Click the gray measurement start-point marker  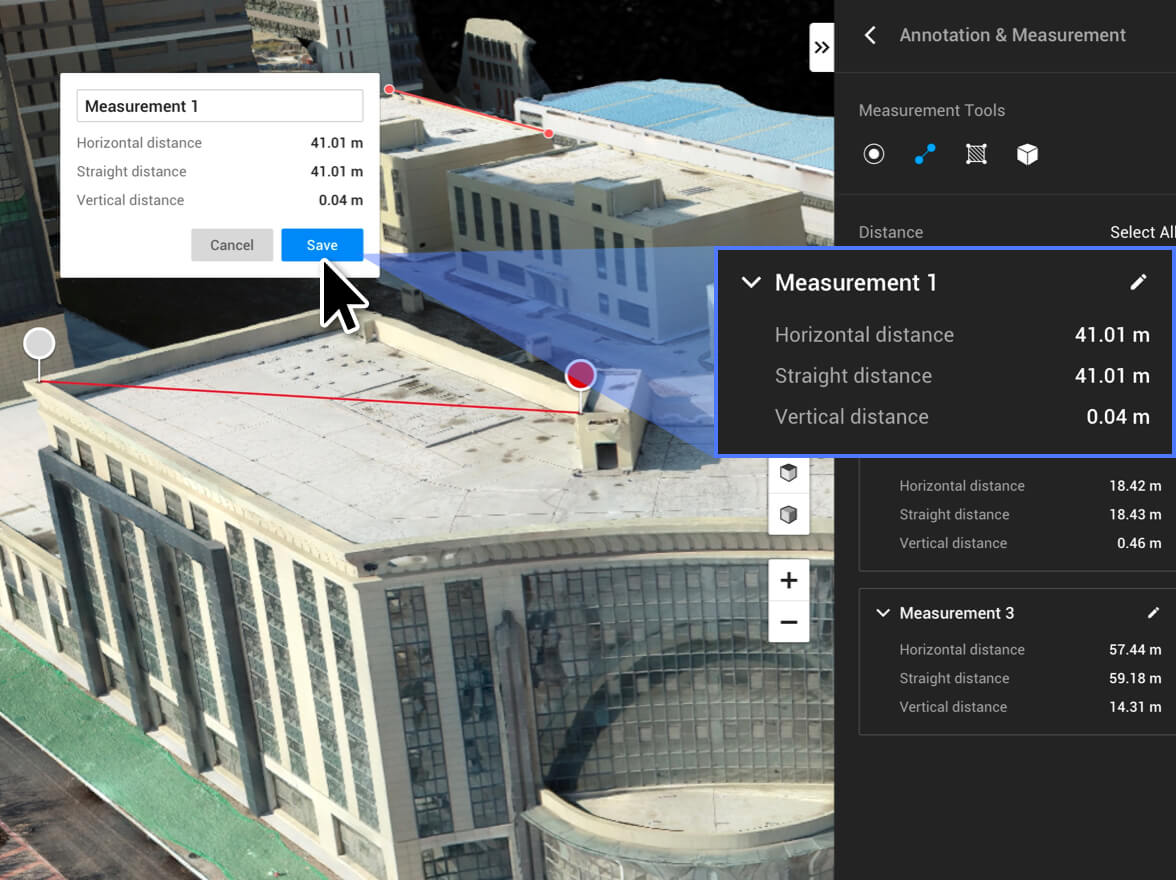pos(39,344)
